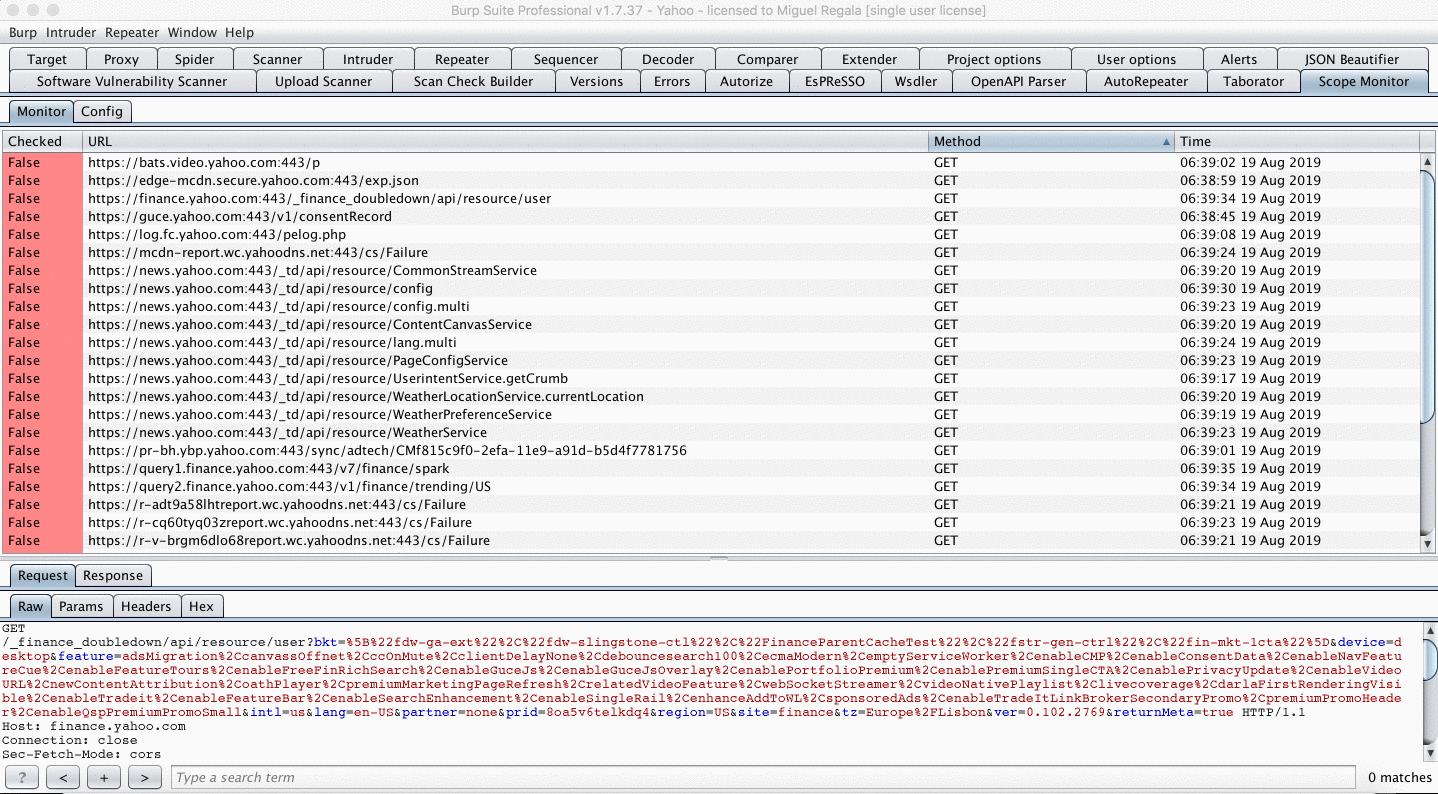
Task: Switch to the Taborator tab
Action: click(x=1253, y=81)
